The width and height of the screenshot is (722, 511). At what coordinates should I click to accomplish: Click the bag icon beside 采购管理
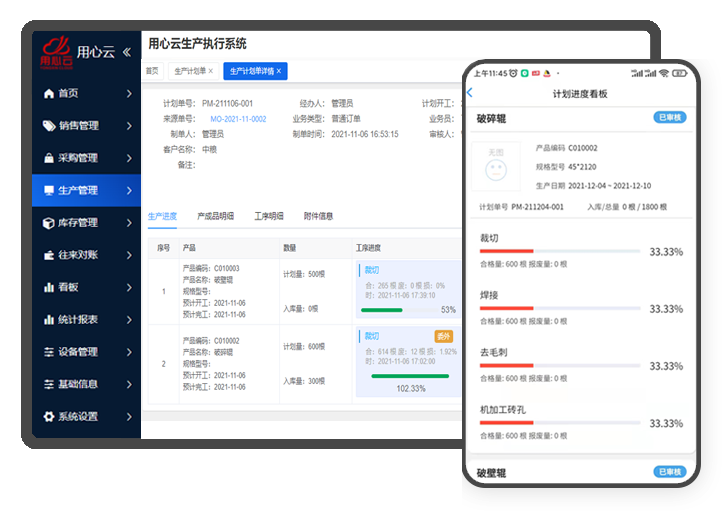49,158
